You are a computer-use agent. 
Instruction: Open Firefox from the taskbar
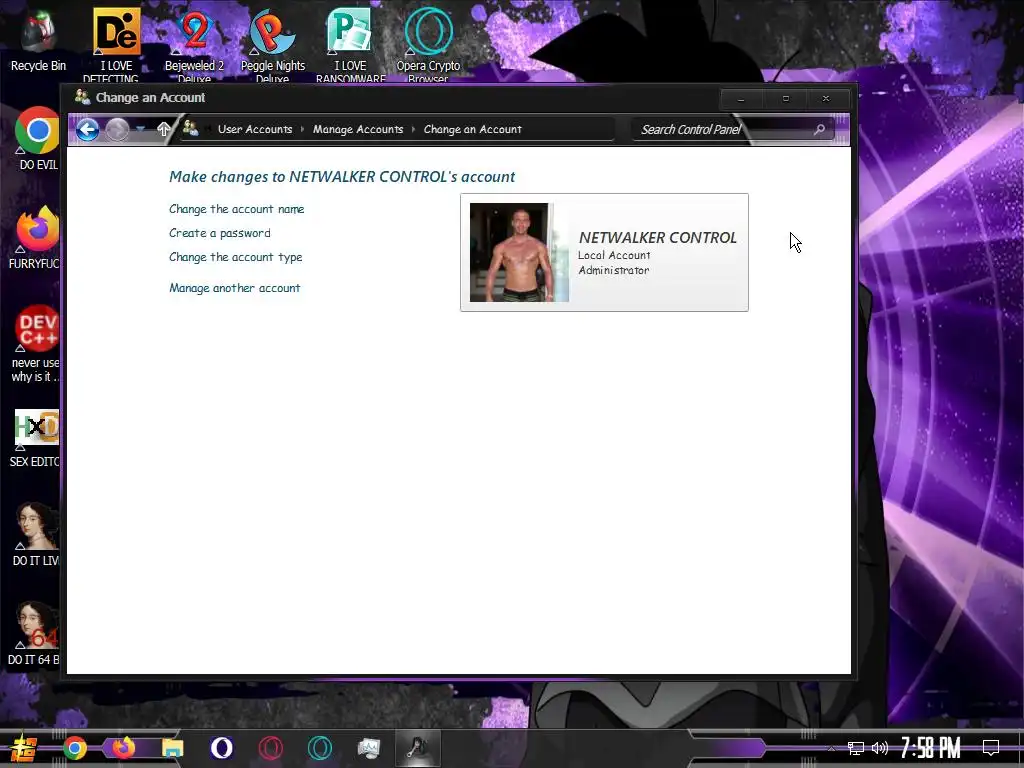[x=123, y=748]
